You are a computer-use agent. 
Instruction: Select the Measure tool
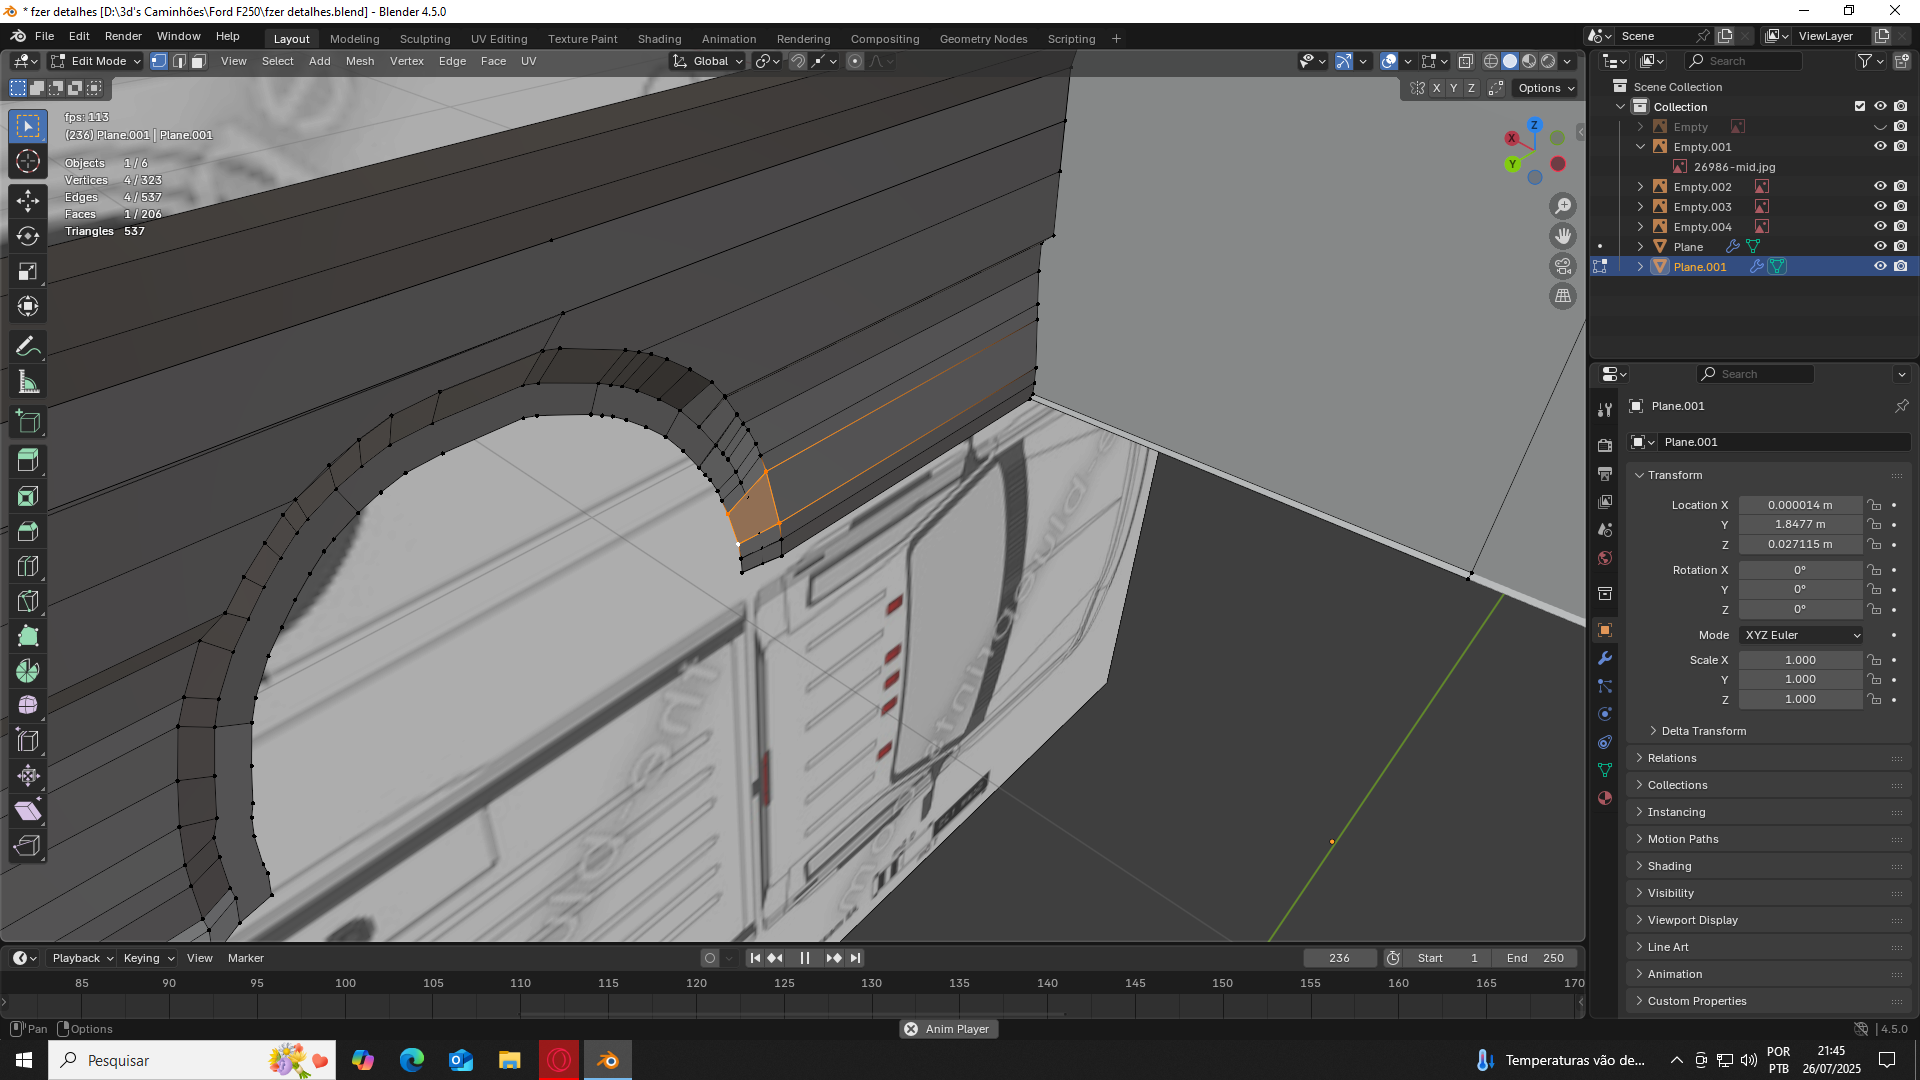point(28,382)
